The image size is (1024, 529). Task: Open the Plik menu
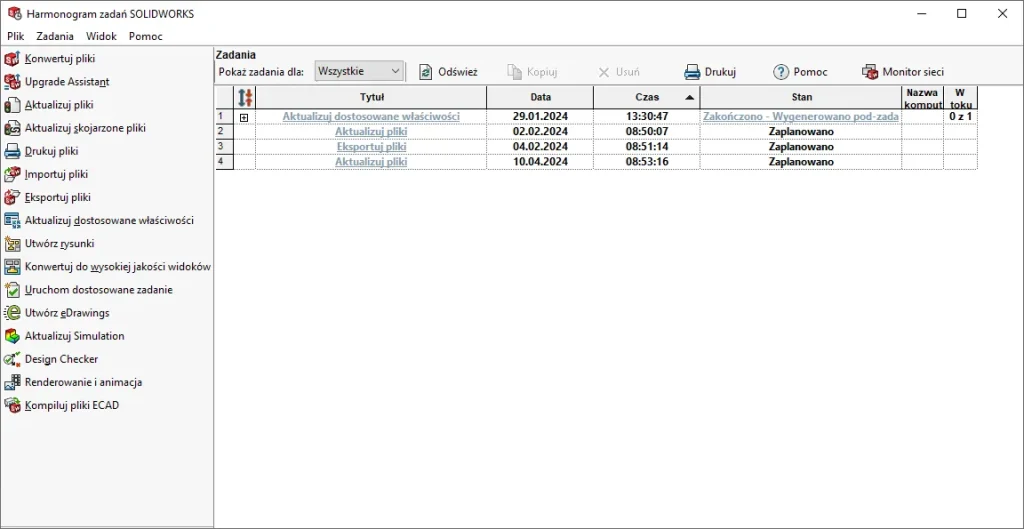point(16,37)
